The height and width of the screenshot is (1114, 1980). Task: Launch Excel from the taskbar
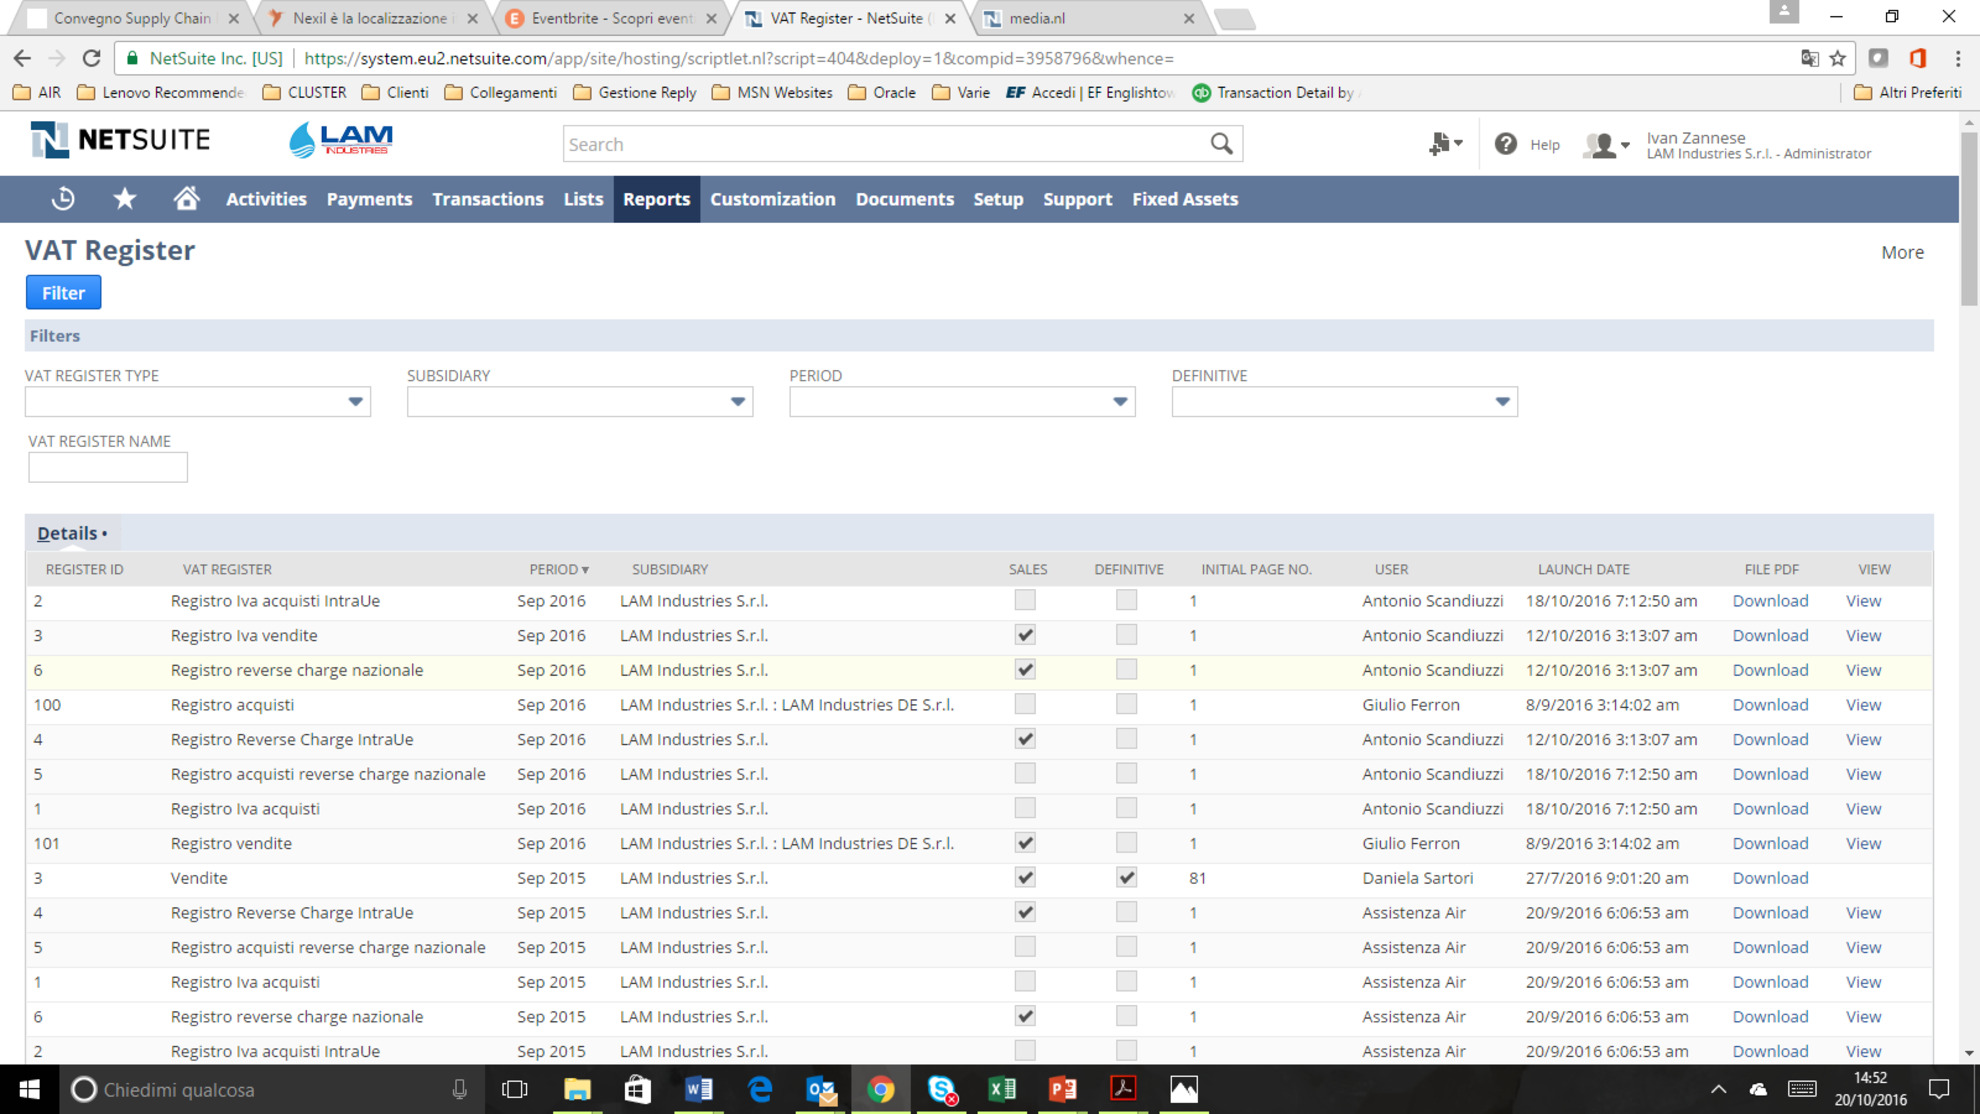coord(1001,1089)
